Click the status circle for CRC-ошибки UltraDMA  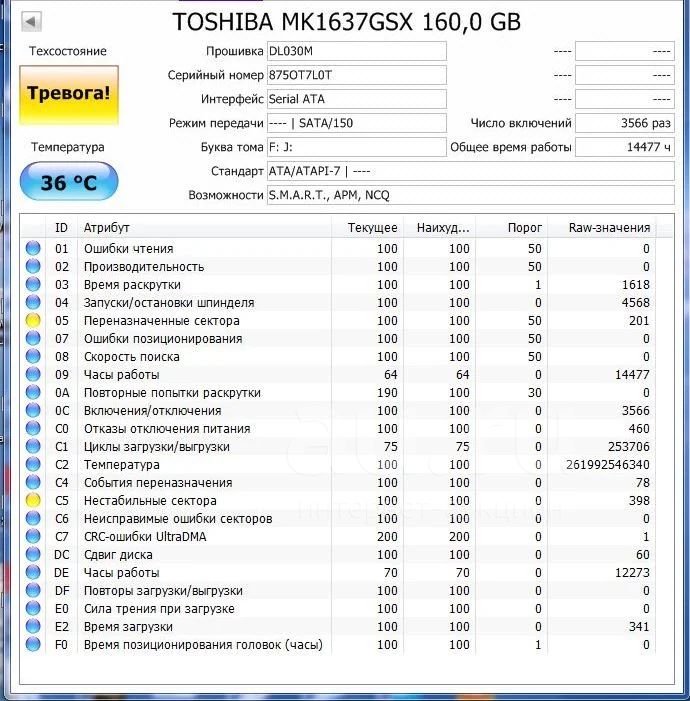33,536
